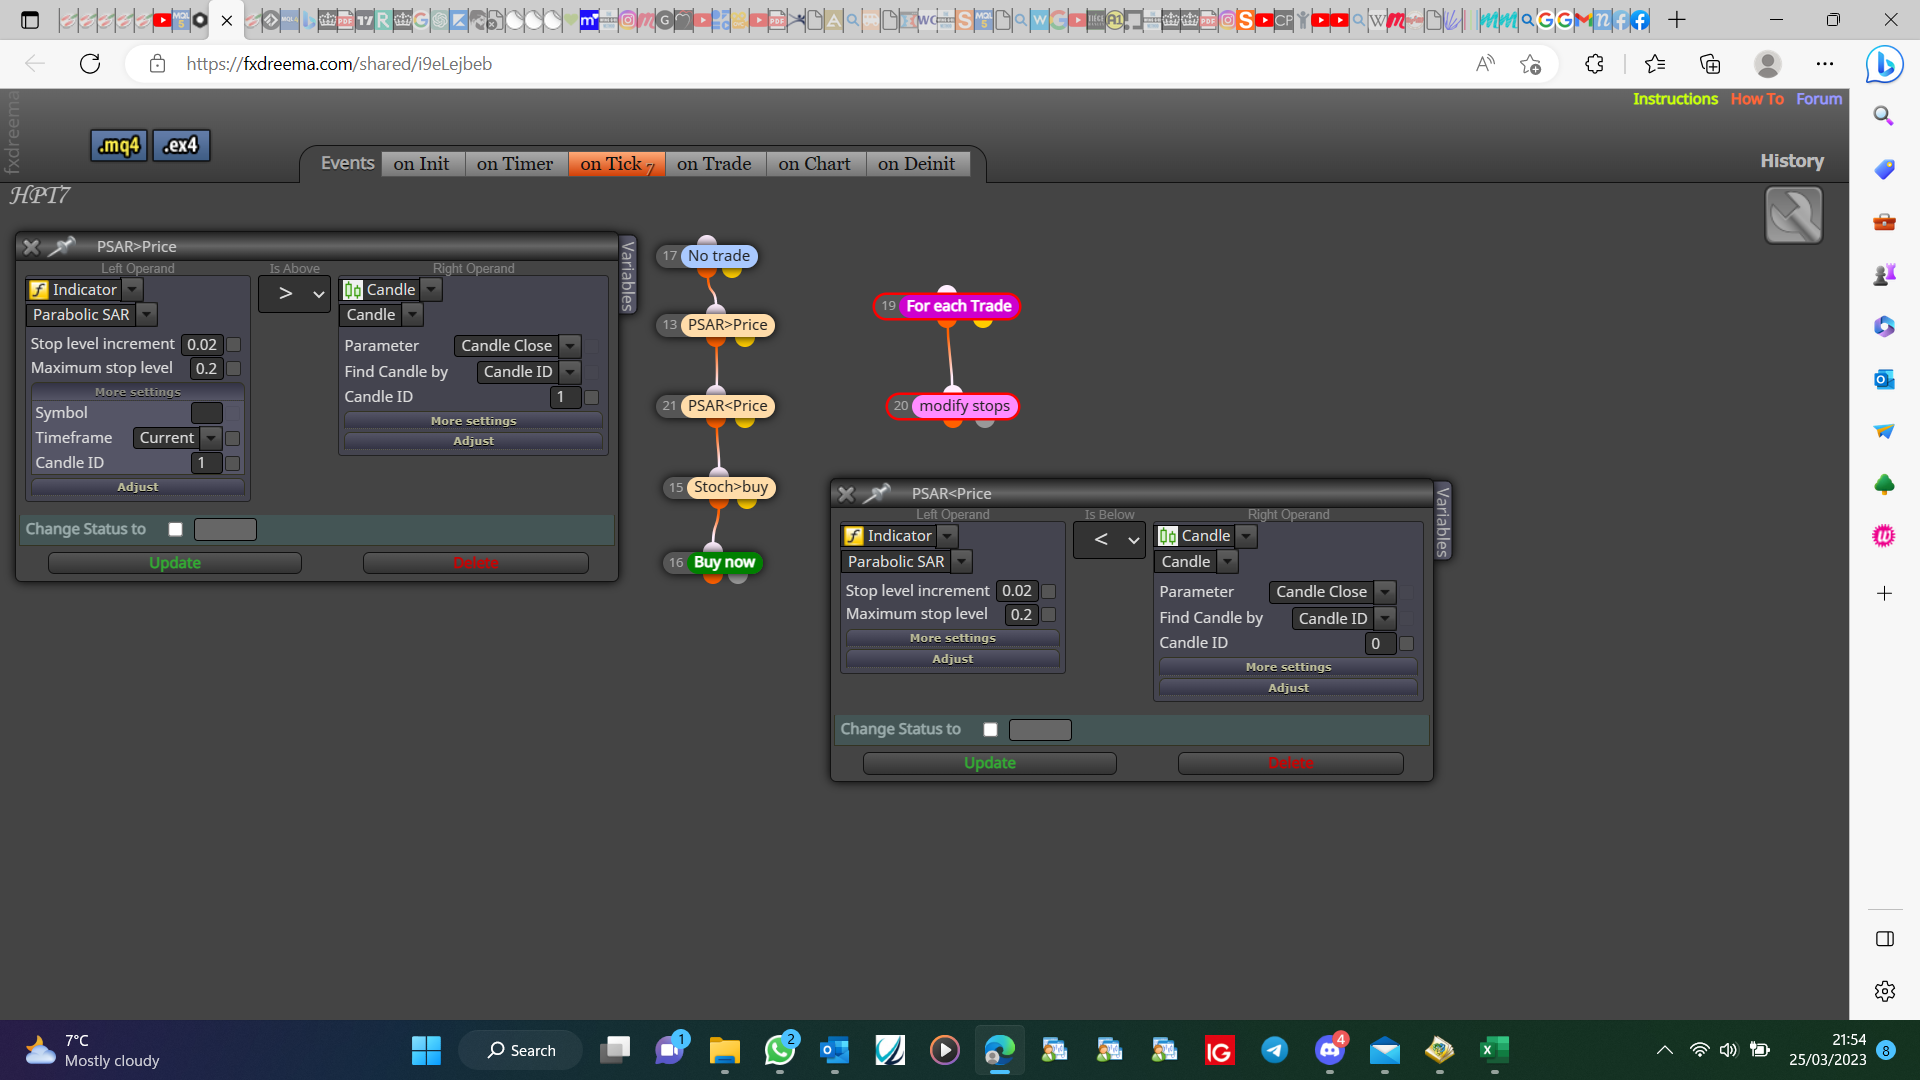1920x1080 pixels.
Task: Click the pin icon on PSAR>Price panel
Action: click(x=62, y=246)
